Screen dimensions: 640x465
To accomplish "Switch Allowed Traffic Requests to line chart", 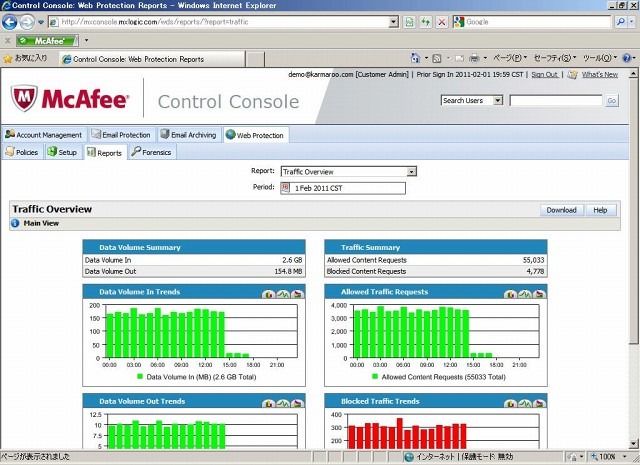I will 525,294.
